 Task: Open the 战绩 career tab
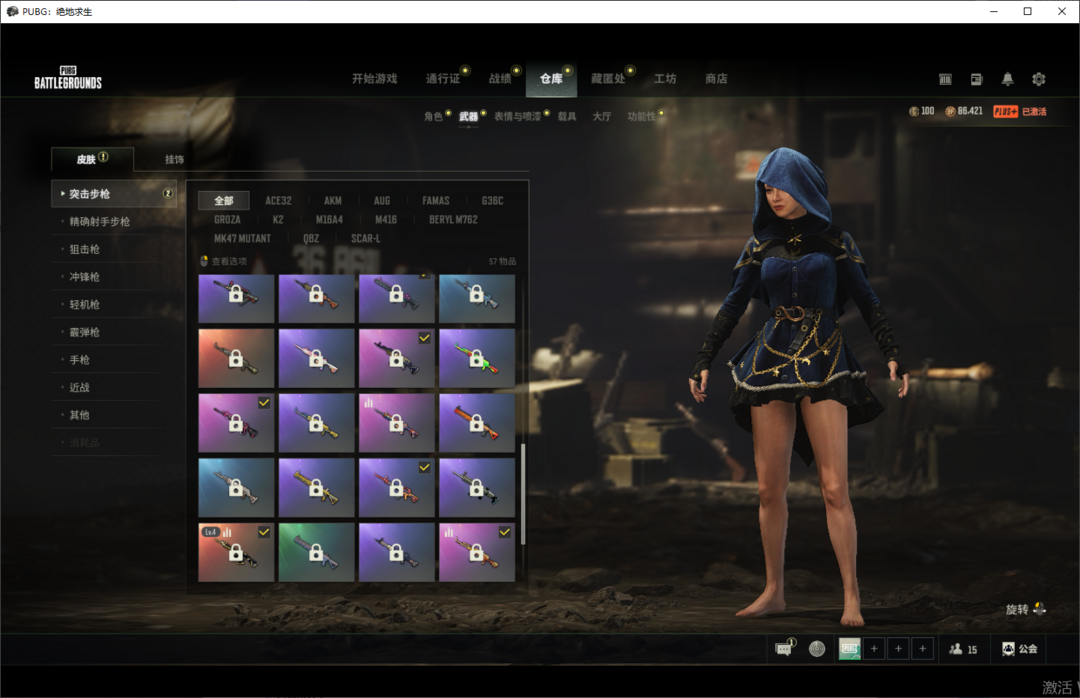click(500, 79)
